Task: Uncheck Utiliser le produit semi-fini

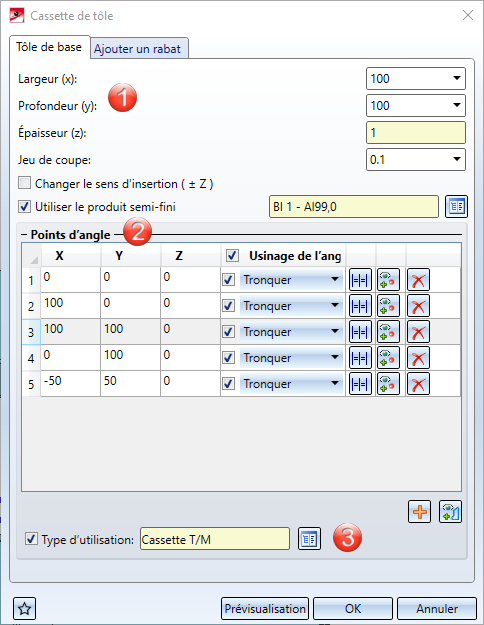Action: [24, 206]
